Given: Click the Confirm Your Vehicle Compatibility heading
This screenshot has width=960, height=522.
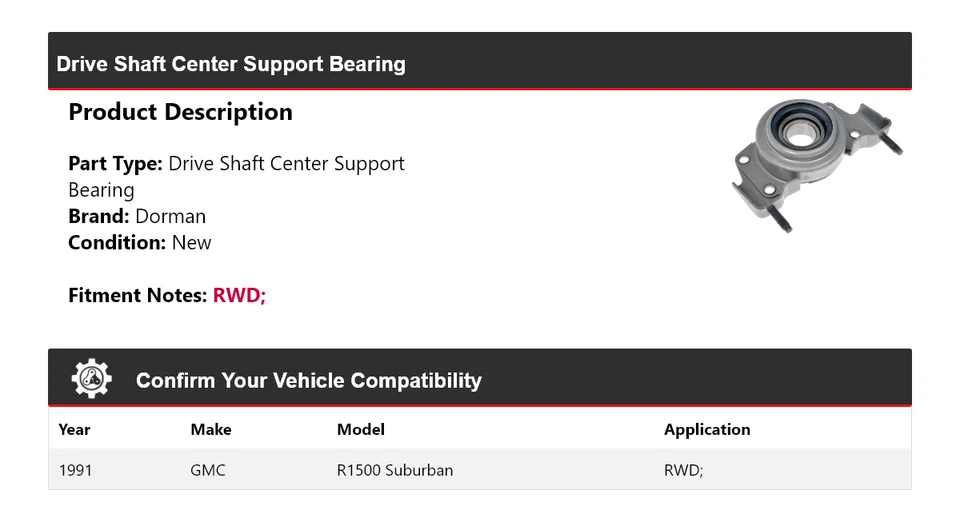Looking at the screenshot, I should point(308,381).
